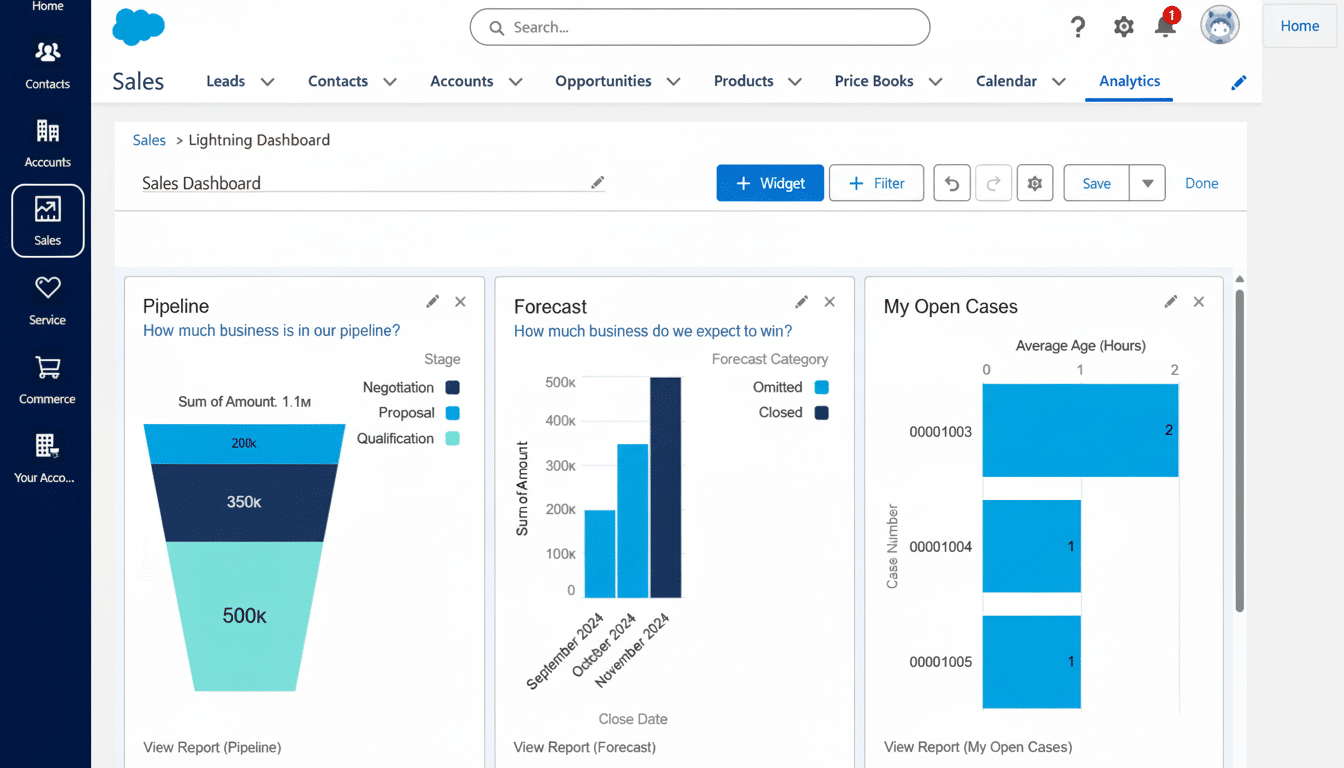Screen dimensions: 1344x768
Task: Switch to the Analytics tab
Action: [x=1129, y=81]
